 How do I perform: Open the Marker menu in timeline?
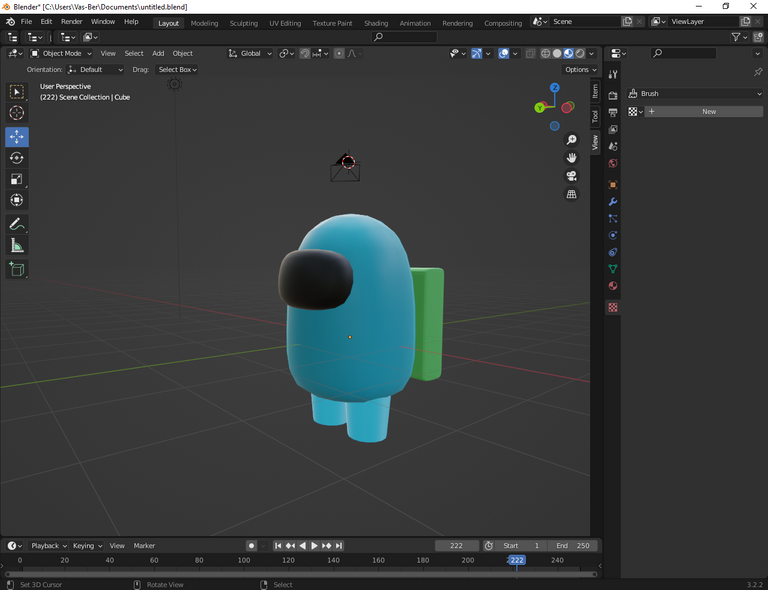pos(144,545)
